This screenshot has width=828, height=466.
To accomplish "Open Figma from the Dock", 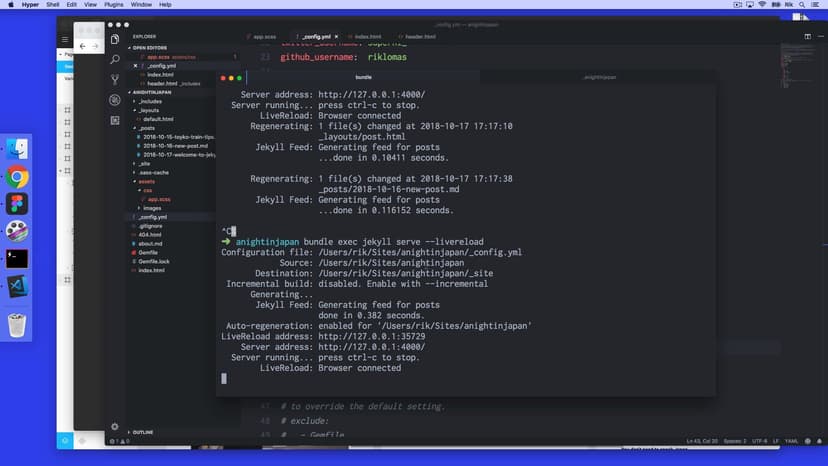I will pos(17,204).
